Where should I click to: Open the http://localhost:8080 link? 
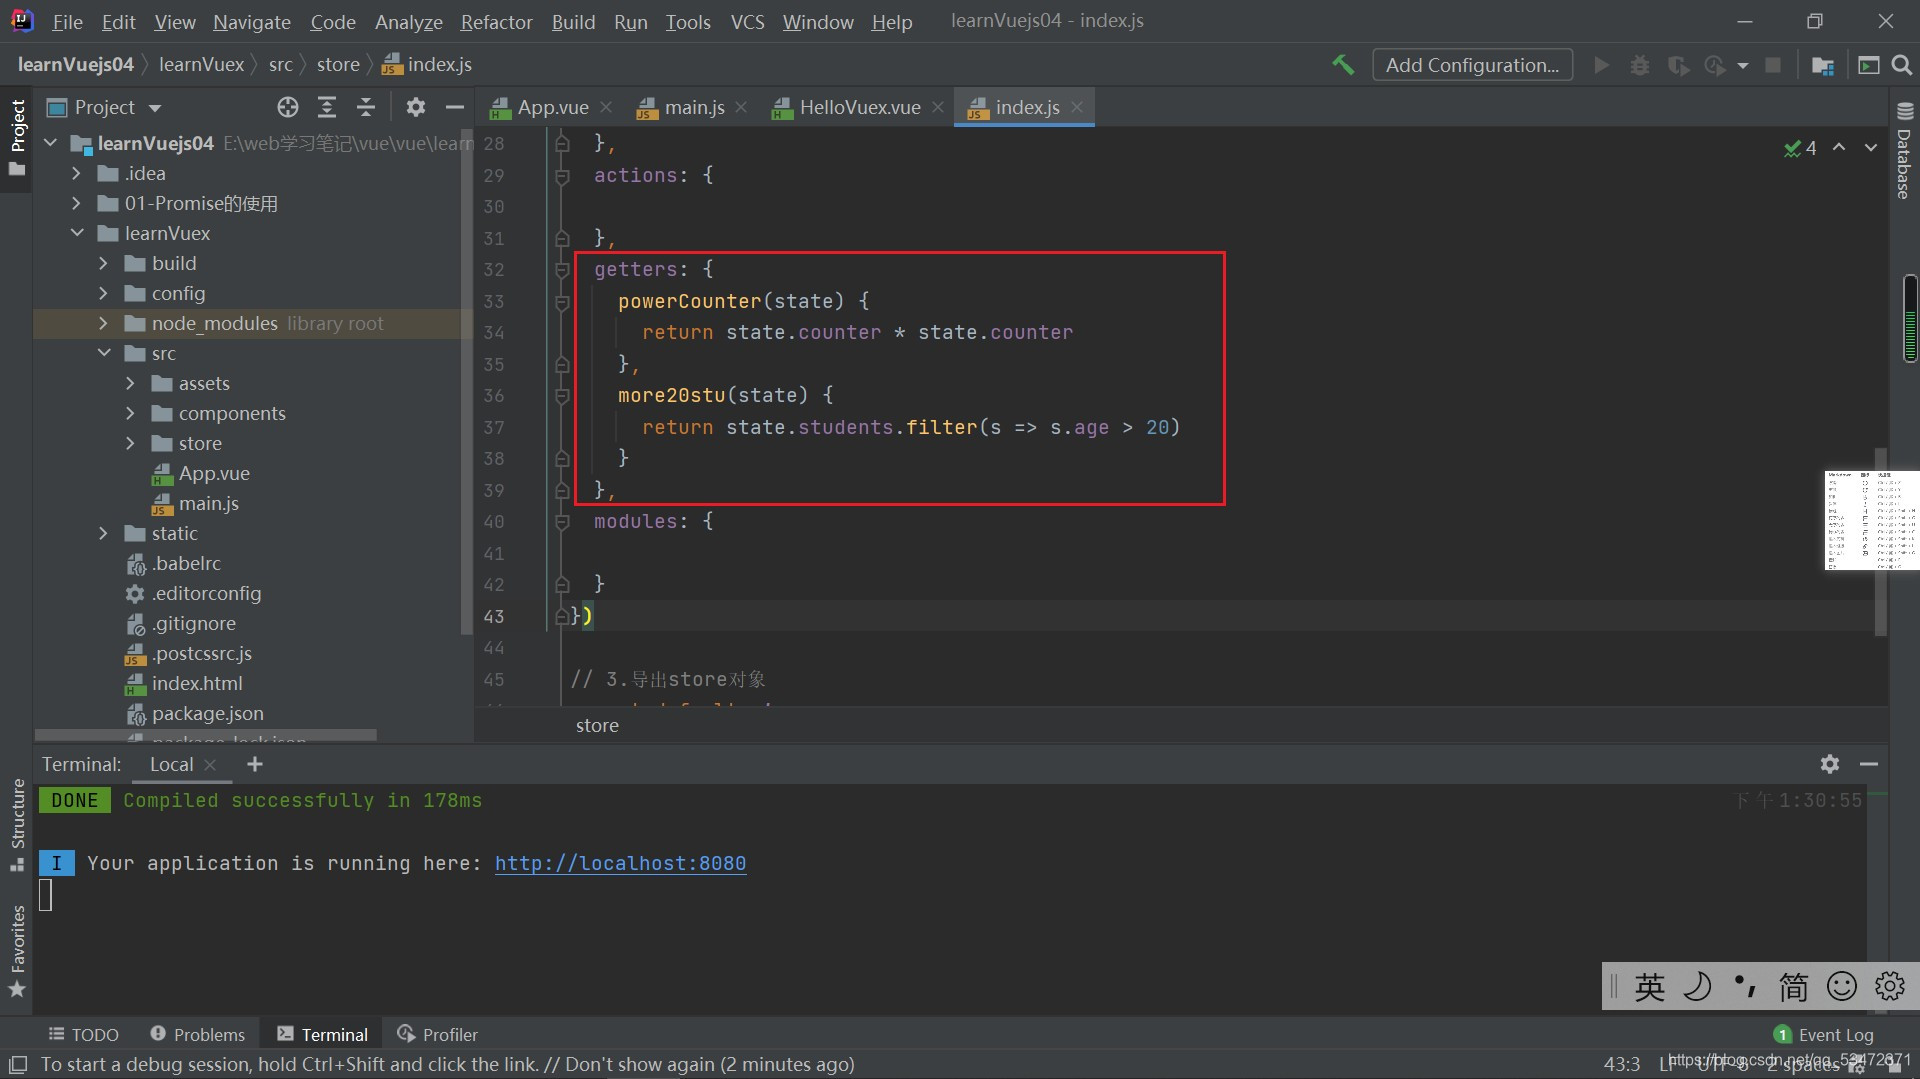click(620, 863)
